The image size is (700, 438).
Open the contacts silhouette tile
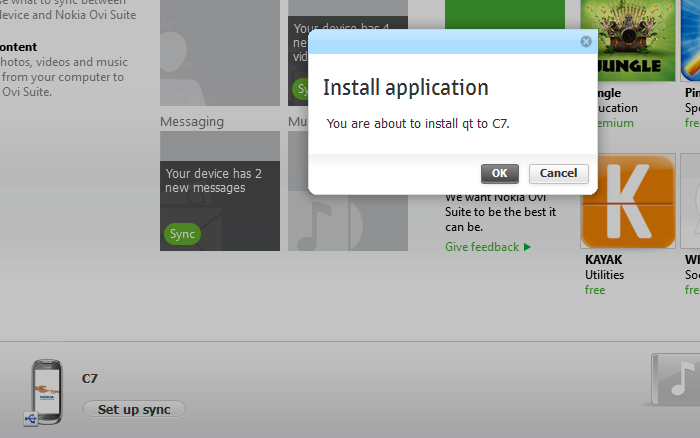tap(220, 53)
